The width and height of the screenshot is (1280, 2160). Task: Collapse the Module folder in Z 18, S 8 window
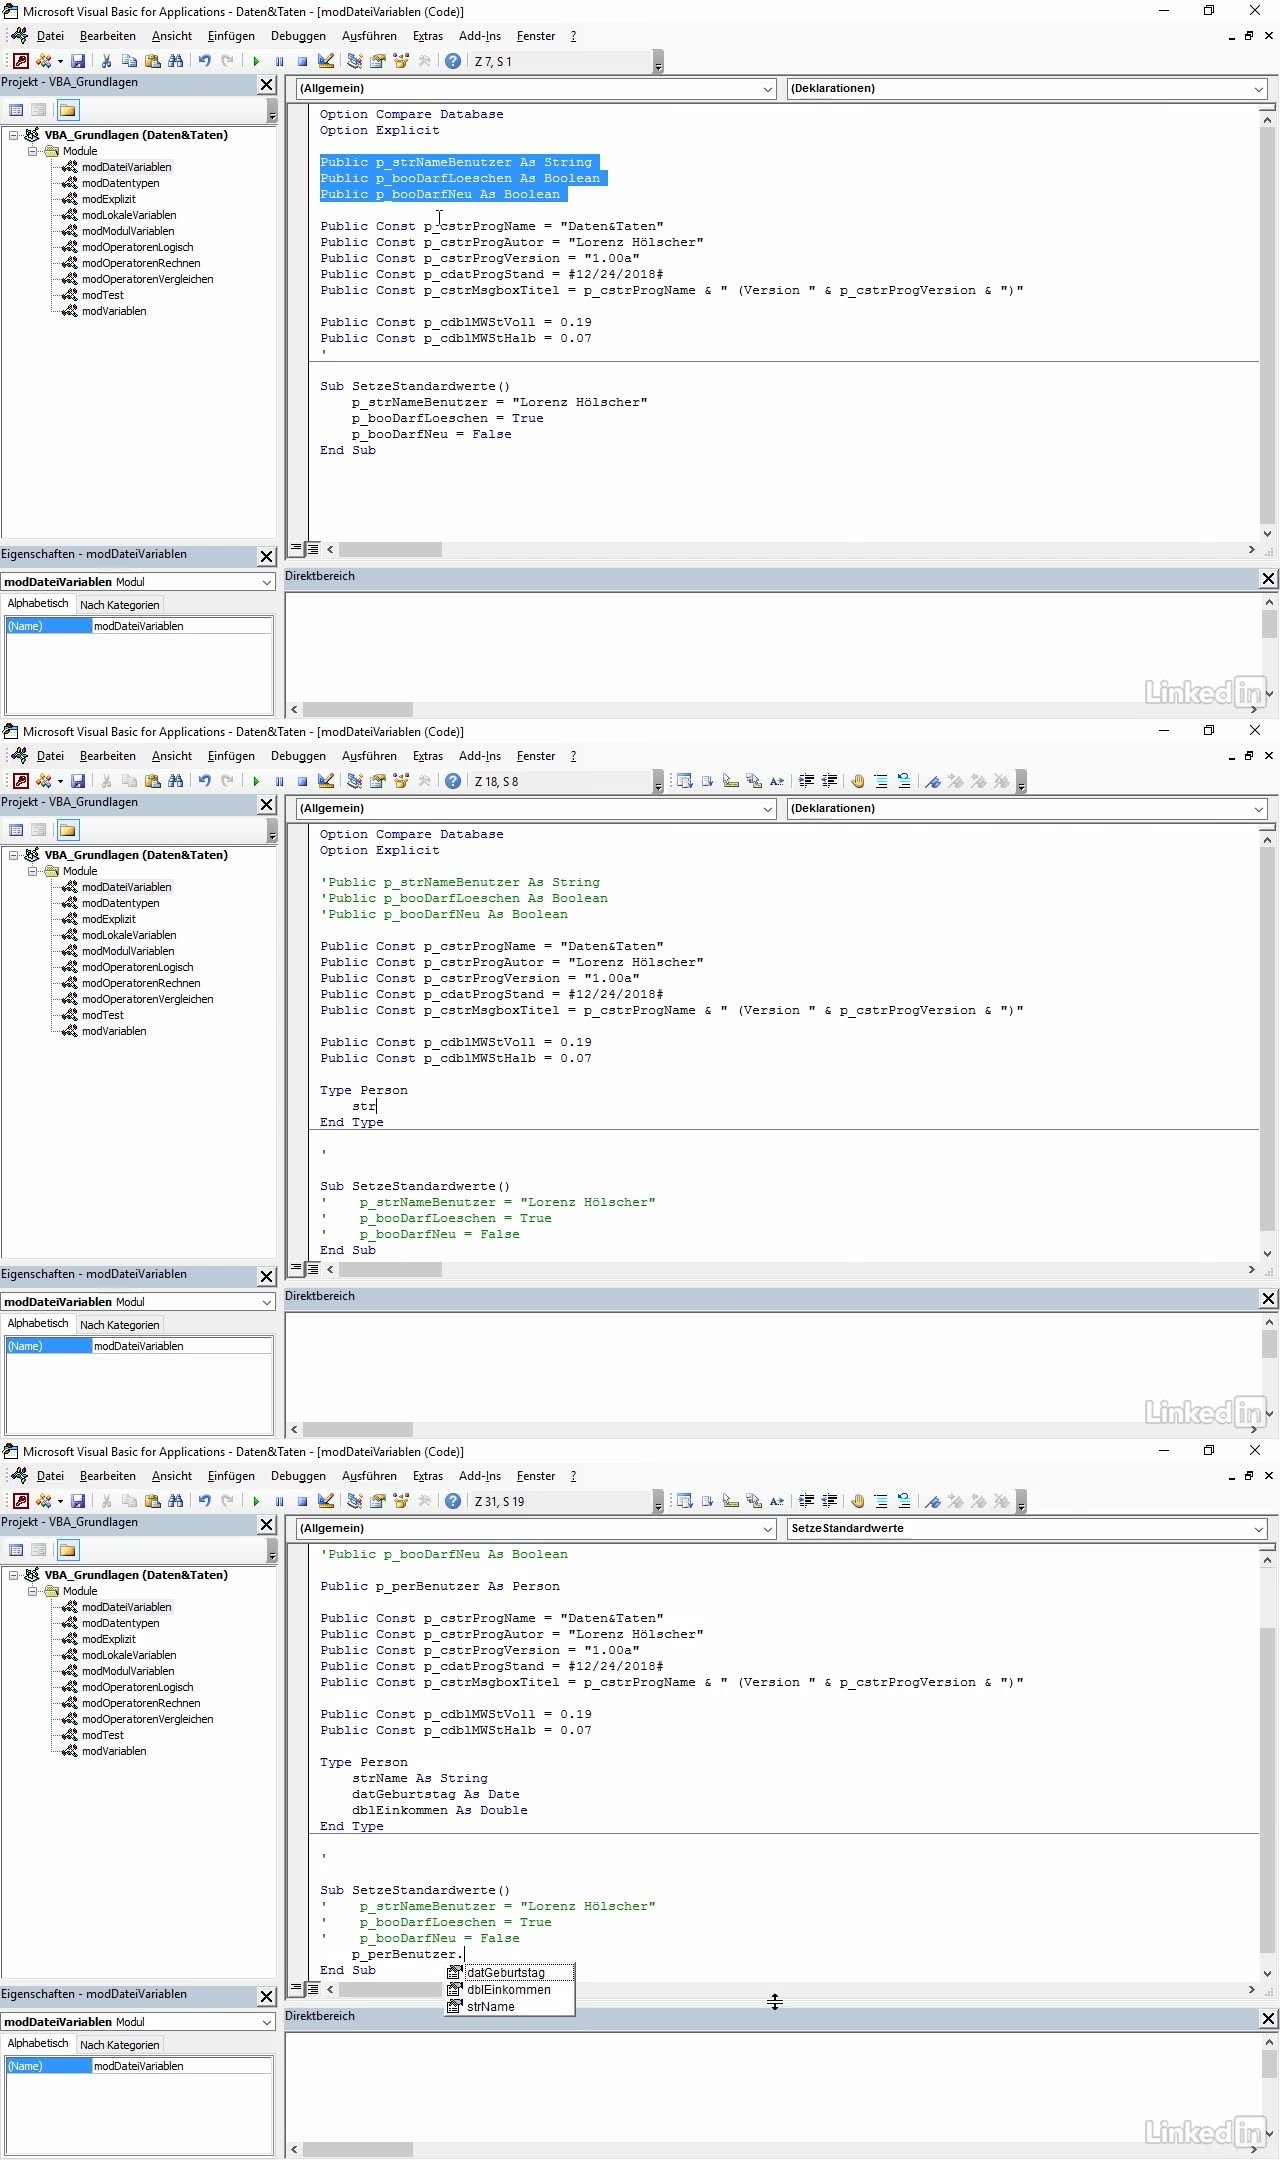tap(32, 871)
